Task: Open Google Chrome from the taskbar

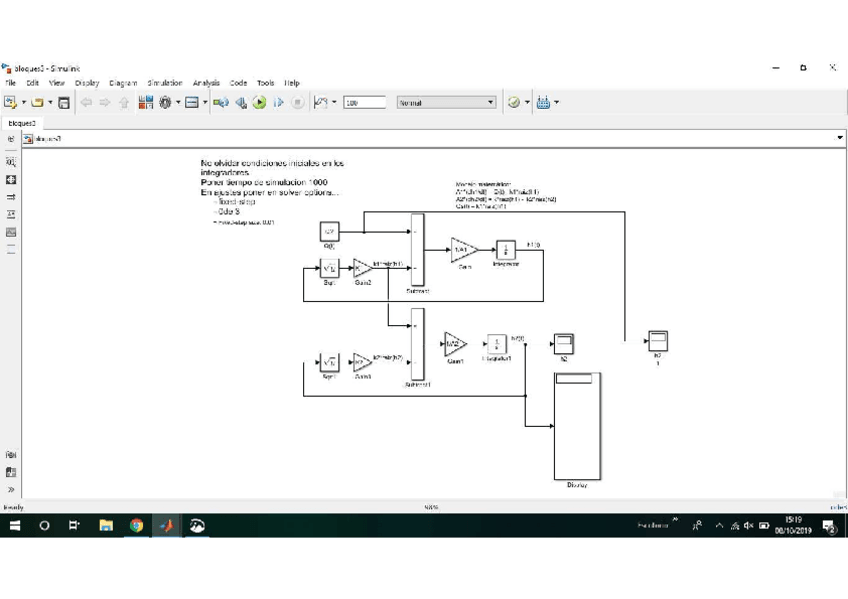Action: tap(136, 525)
